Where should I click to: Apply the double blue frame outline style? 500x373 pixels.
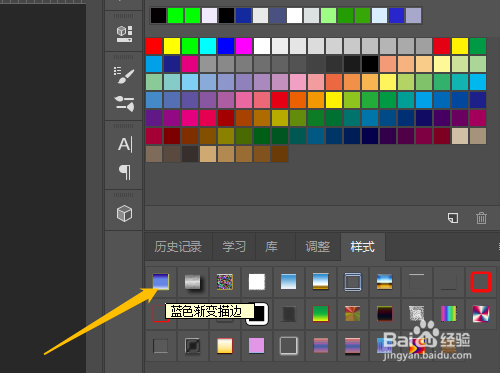(x=353, y=282)
